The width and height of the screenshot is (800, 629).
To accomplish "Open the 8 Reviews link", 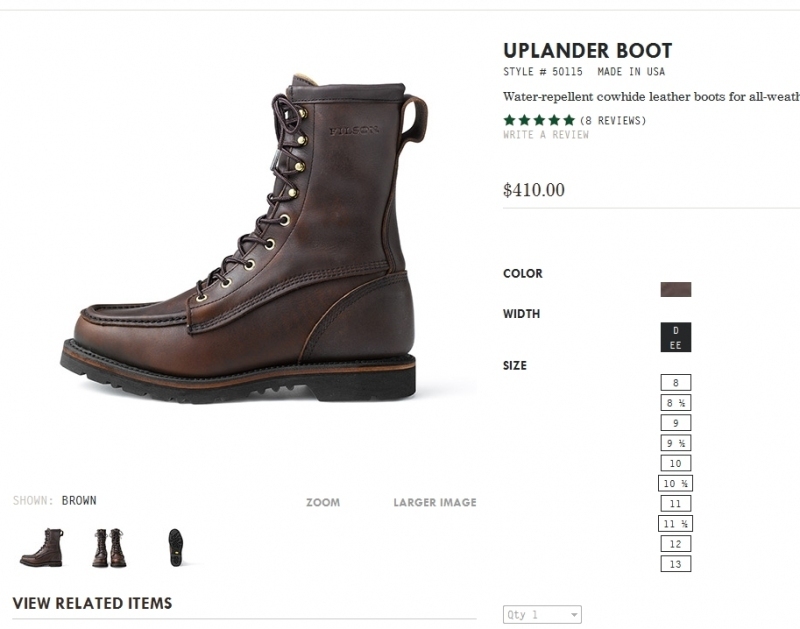I will [613, 121].
